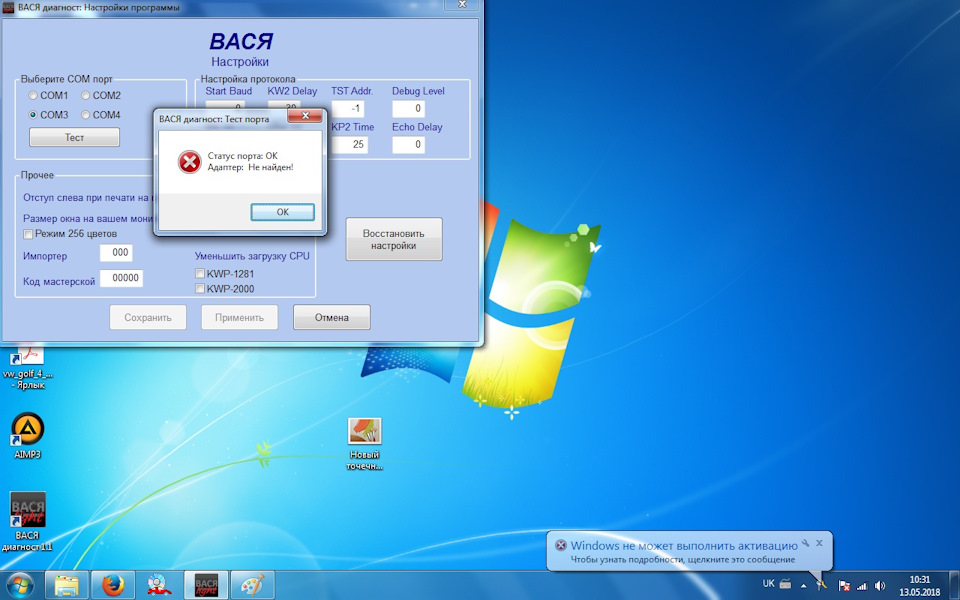Click the Код мастерской input field
Screen dimensions: 960x600
click(121, 278)
